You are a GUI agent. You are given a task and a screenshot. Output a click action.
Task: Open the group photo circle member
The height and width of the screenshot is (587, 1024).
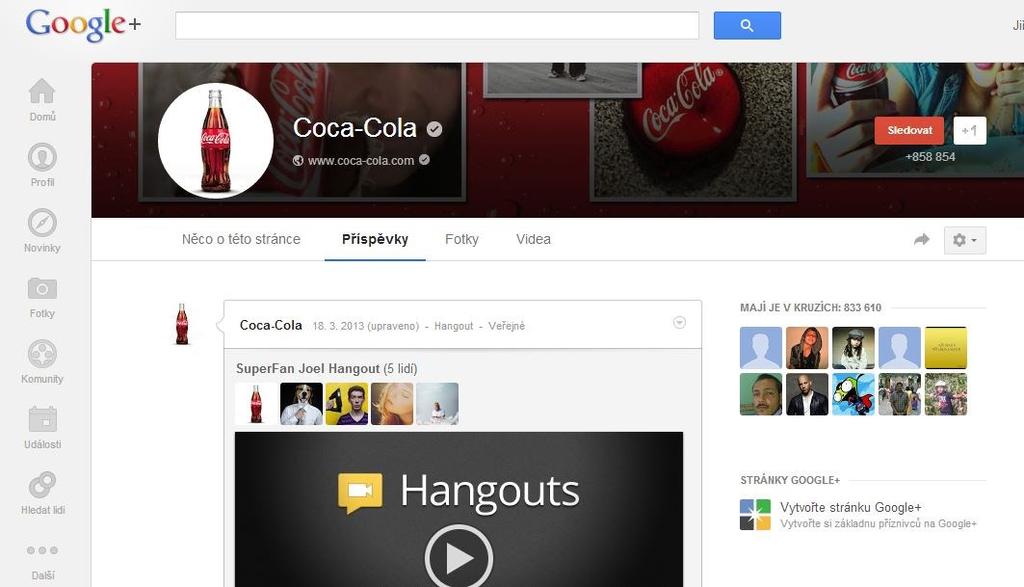899,394
